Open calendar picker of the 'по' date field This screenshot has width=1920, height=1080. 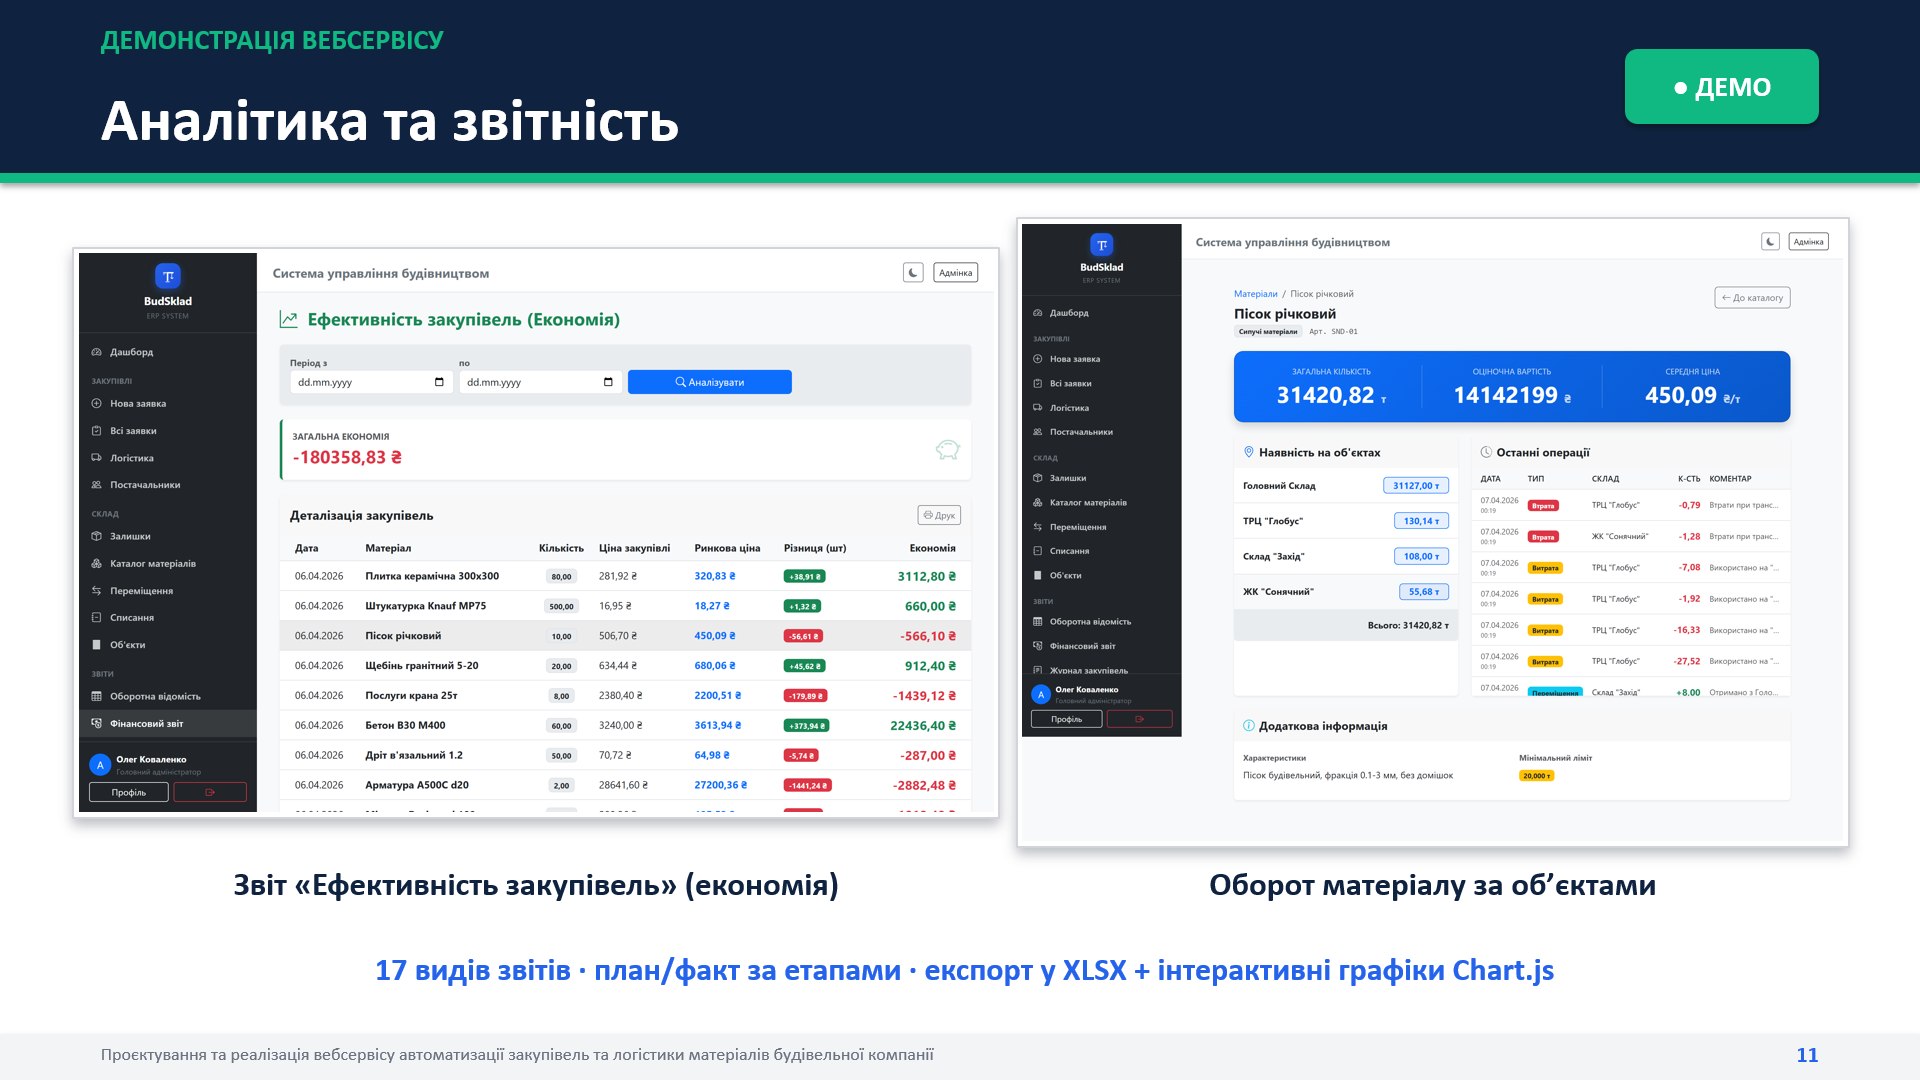pos(608,382)
